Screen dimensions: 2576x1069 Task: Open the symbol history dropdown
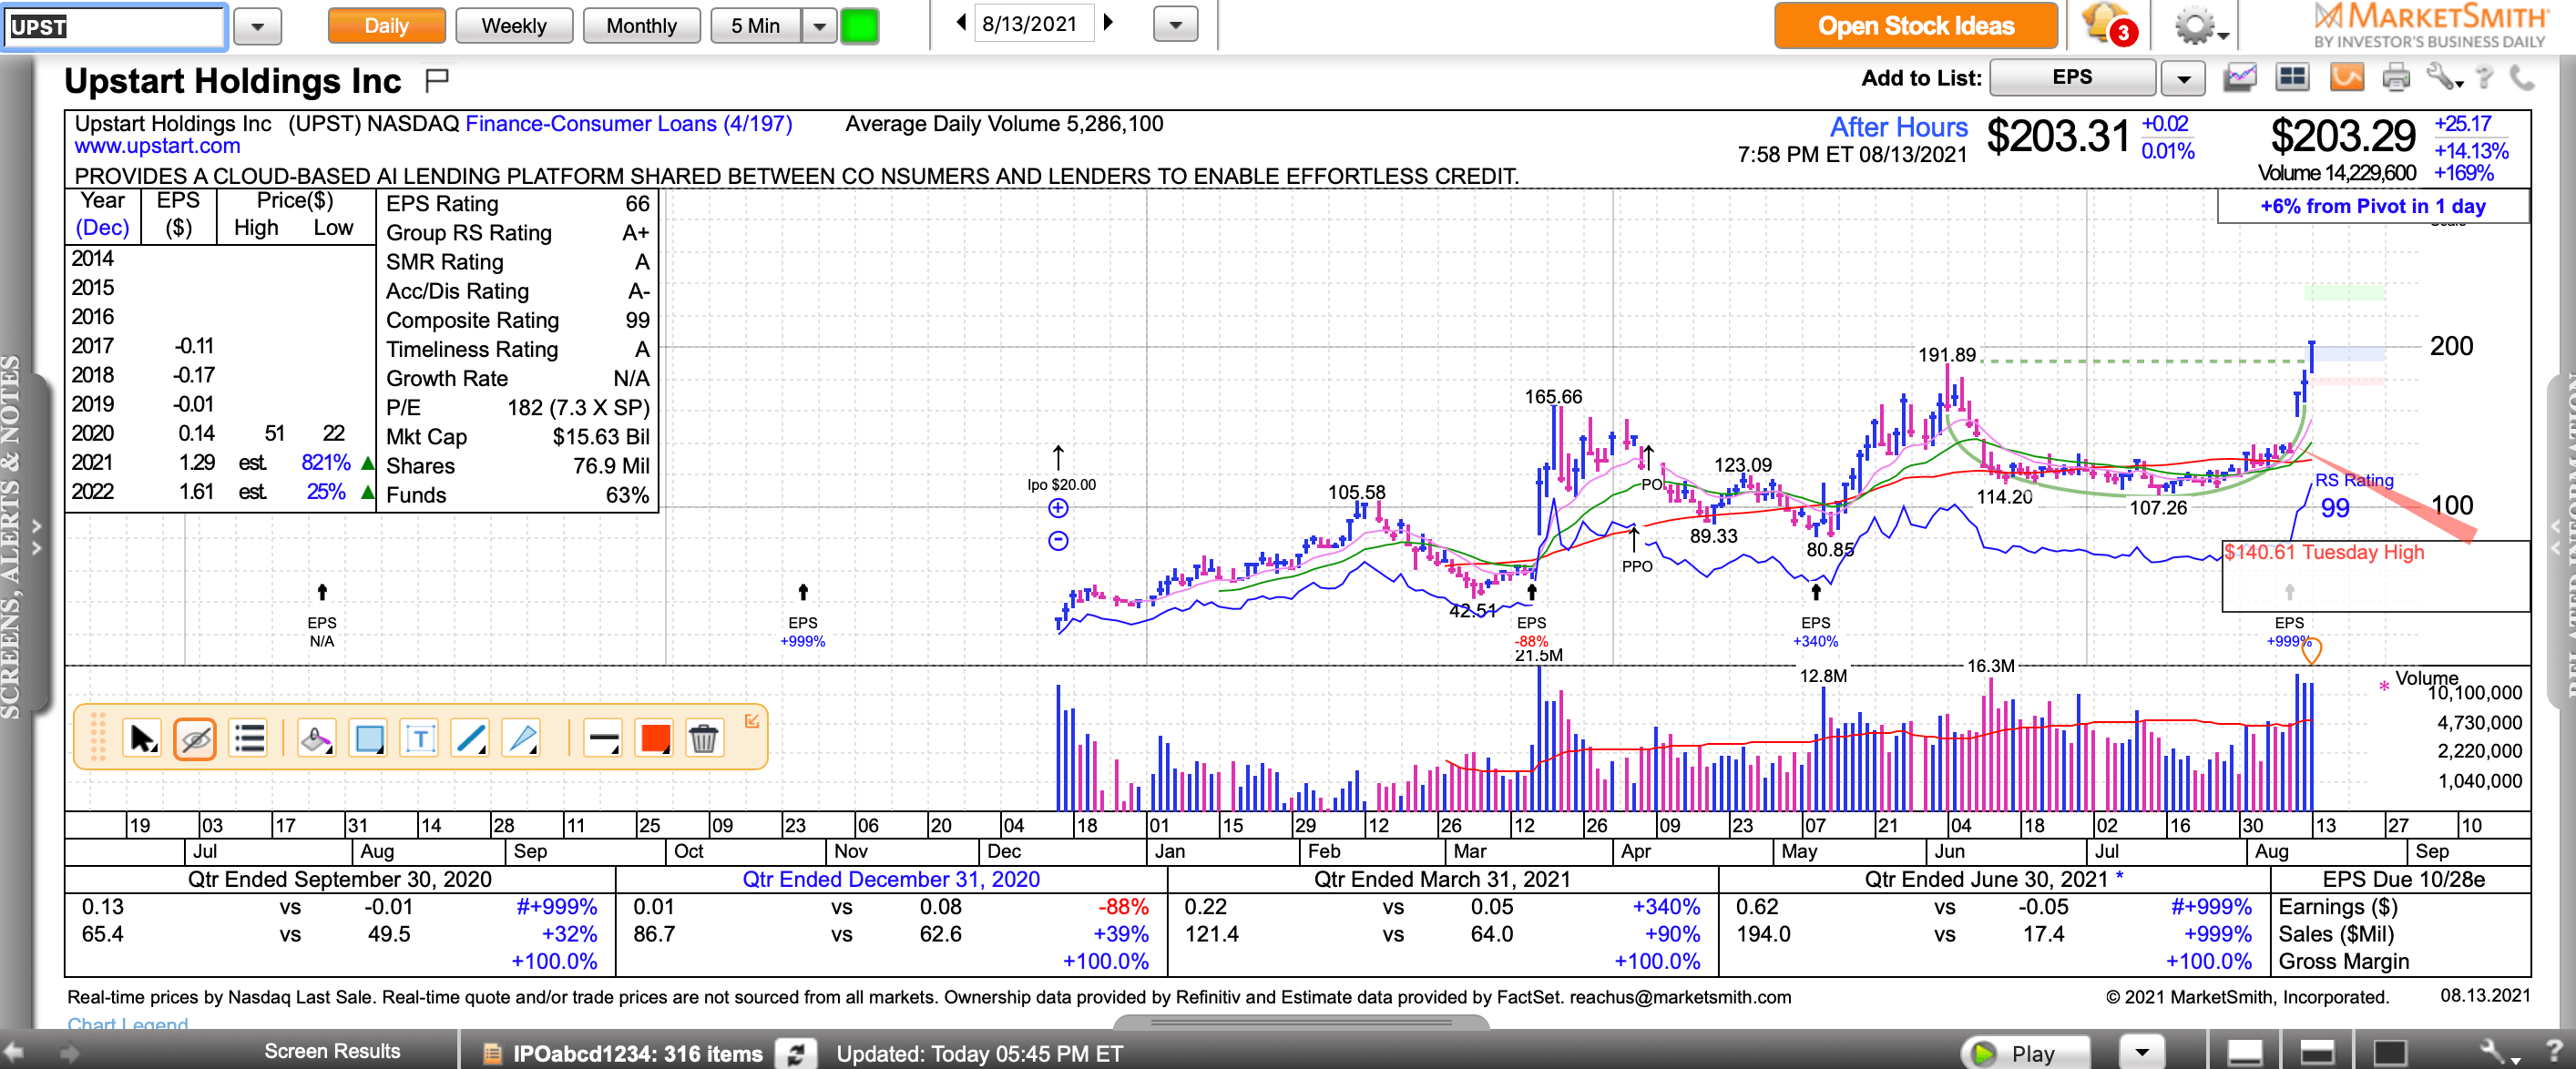click(x=257, y=27)
